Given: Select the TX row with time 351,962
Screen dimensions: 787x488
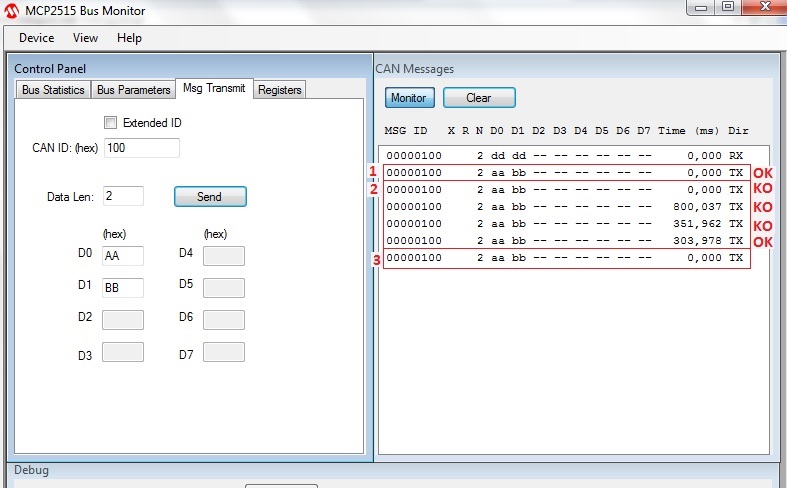Looking at the screenshot, I should 565,224.
